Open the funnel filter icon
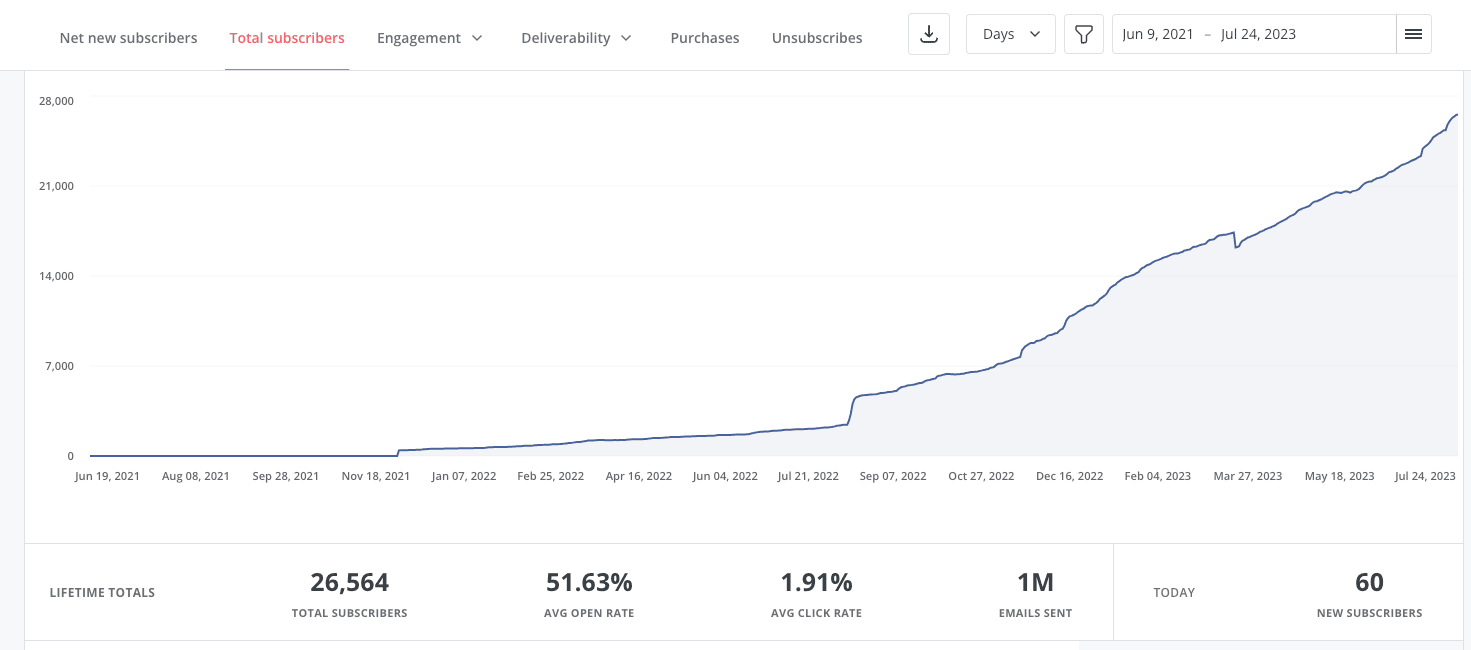 (x=1083, y=34)
